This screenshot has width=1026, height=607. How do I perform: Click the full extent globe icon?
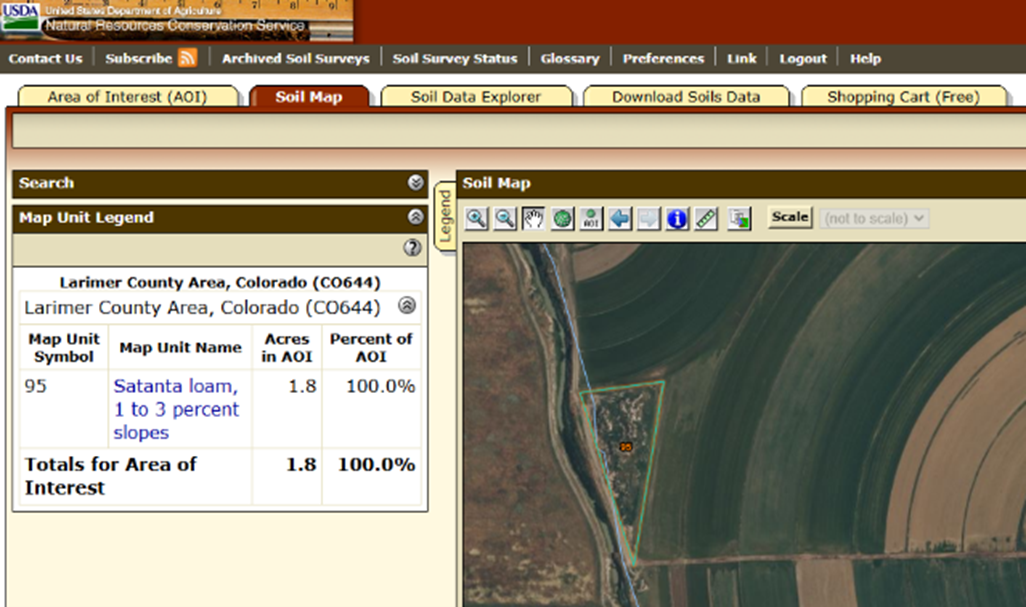point(562,218)
